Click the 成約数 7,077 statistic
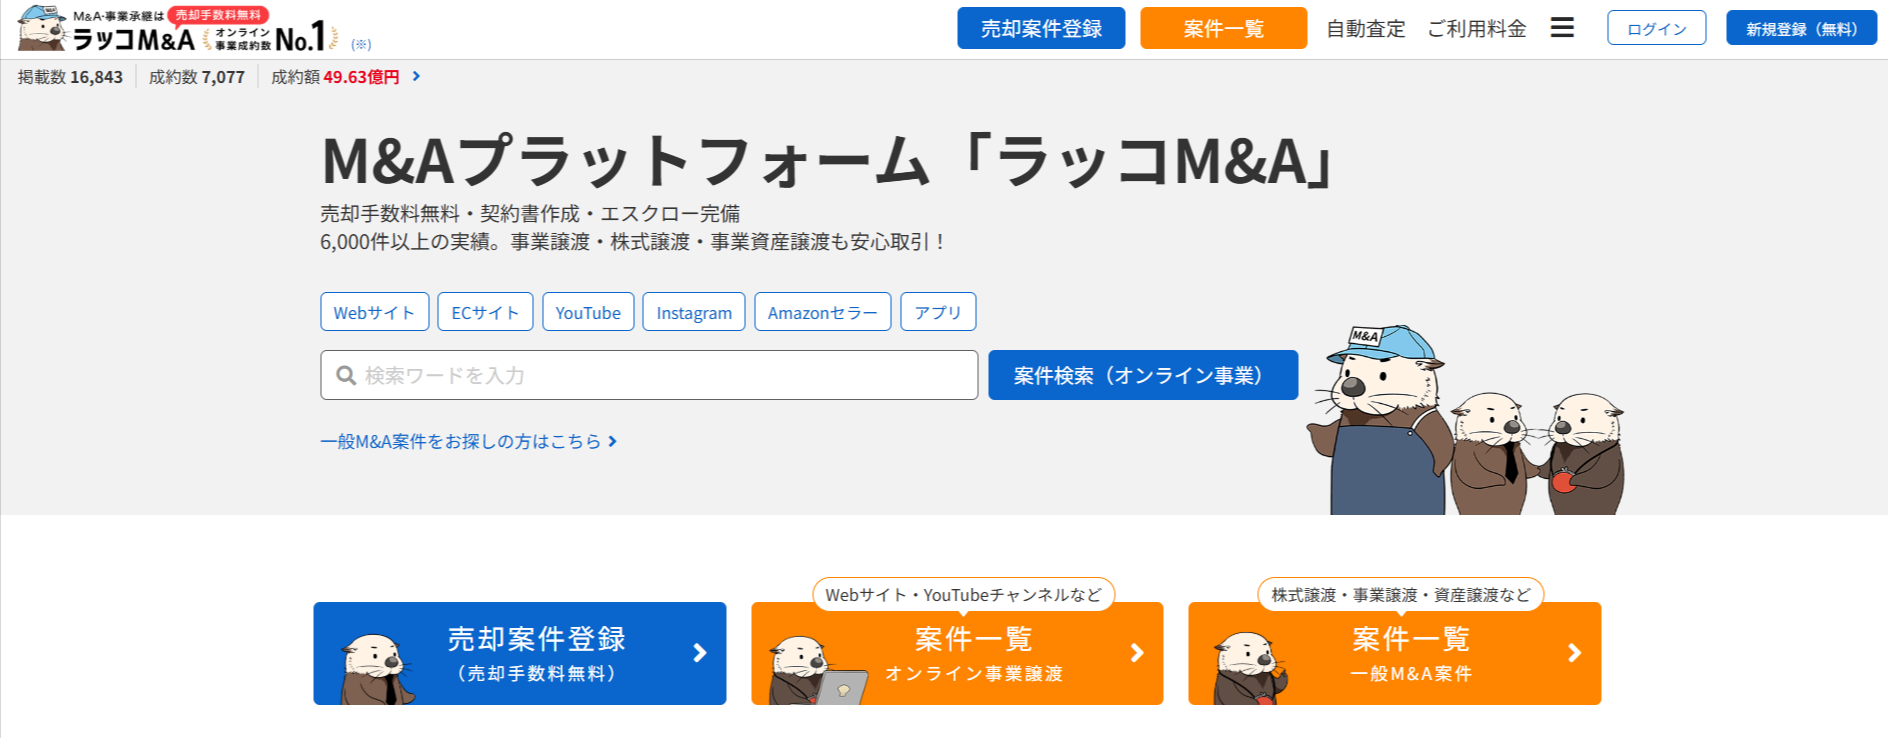 tap(196, 77)
